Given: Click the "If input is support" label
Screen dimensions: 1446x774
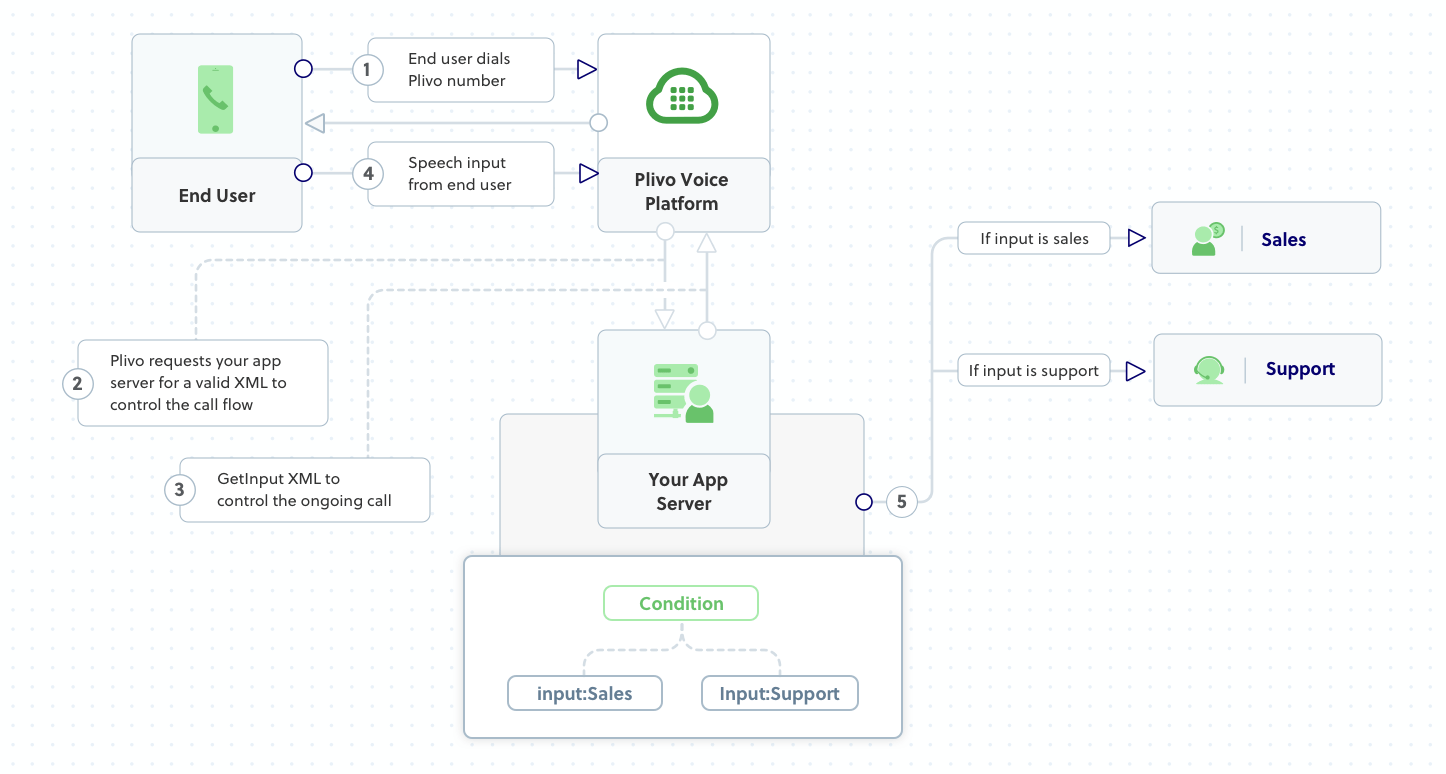Looking at the screenshot, I should point(1034,370).
